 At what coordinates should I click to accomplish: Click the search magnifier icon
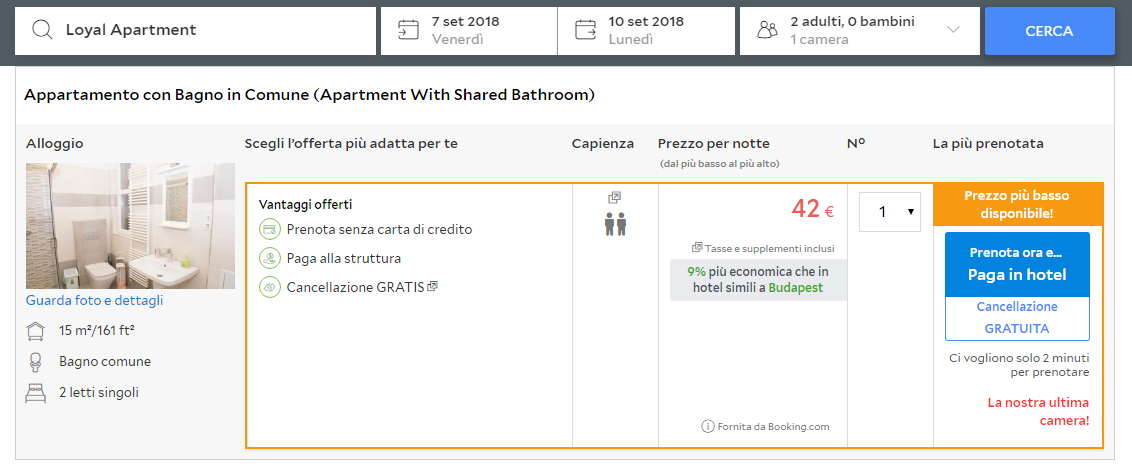42,30
